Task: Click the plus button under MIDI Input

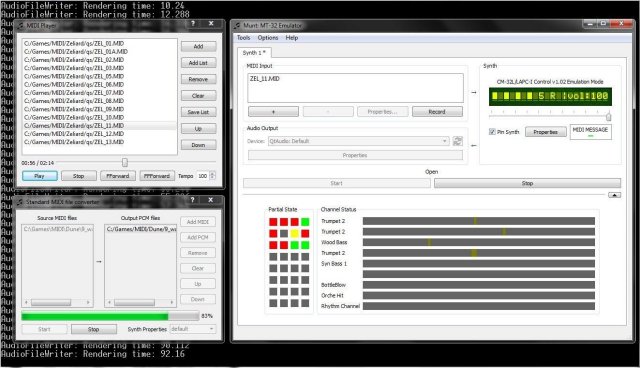Action: pyautogui.click(x=273, y=112)
